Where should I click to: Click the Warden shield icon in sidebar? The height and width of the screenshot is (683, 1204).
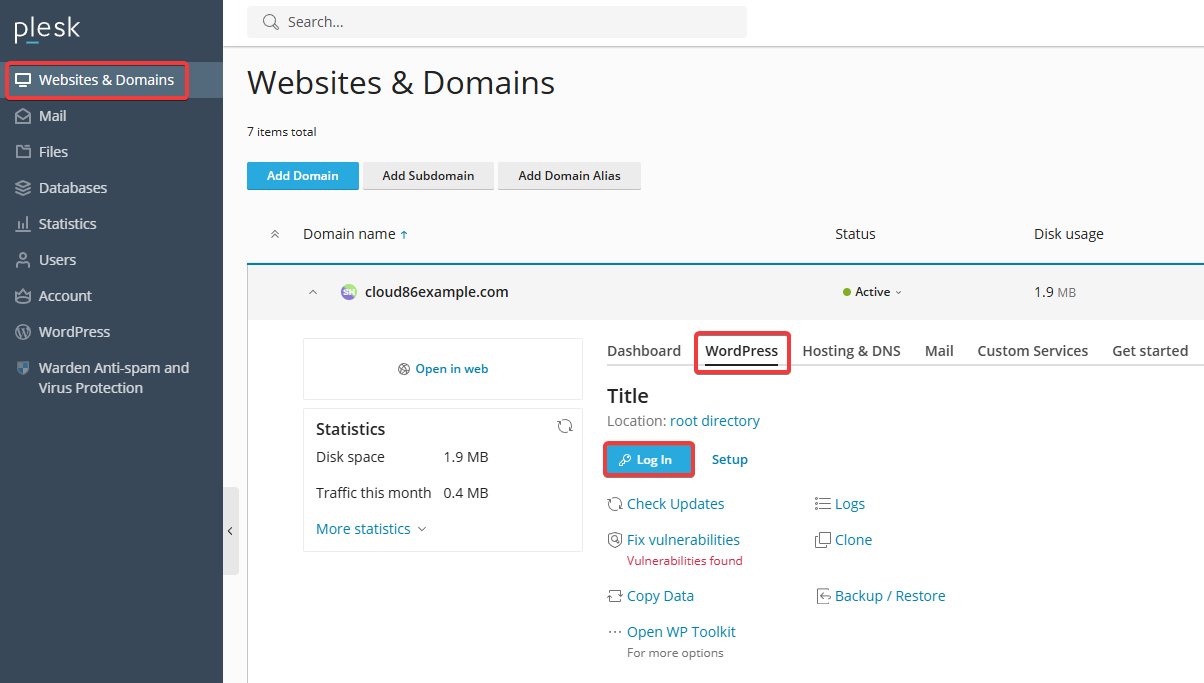pyautogui.click(x=23, y=368)
